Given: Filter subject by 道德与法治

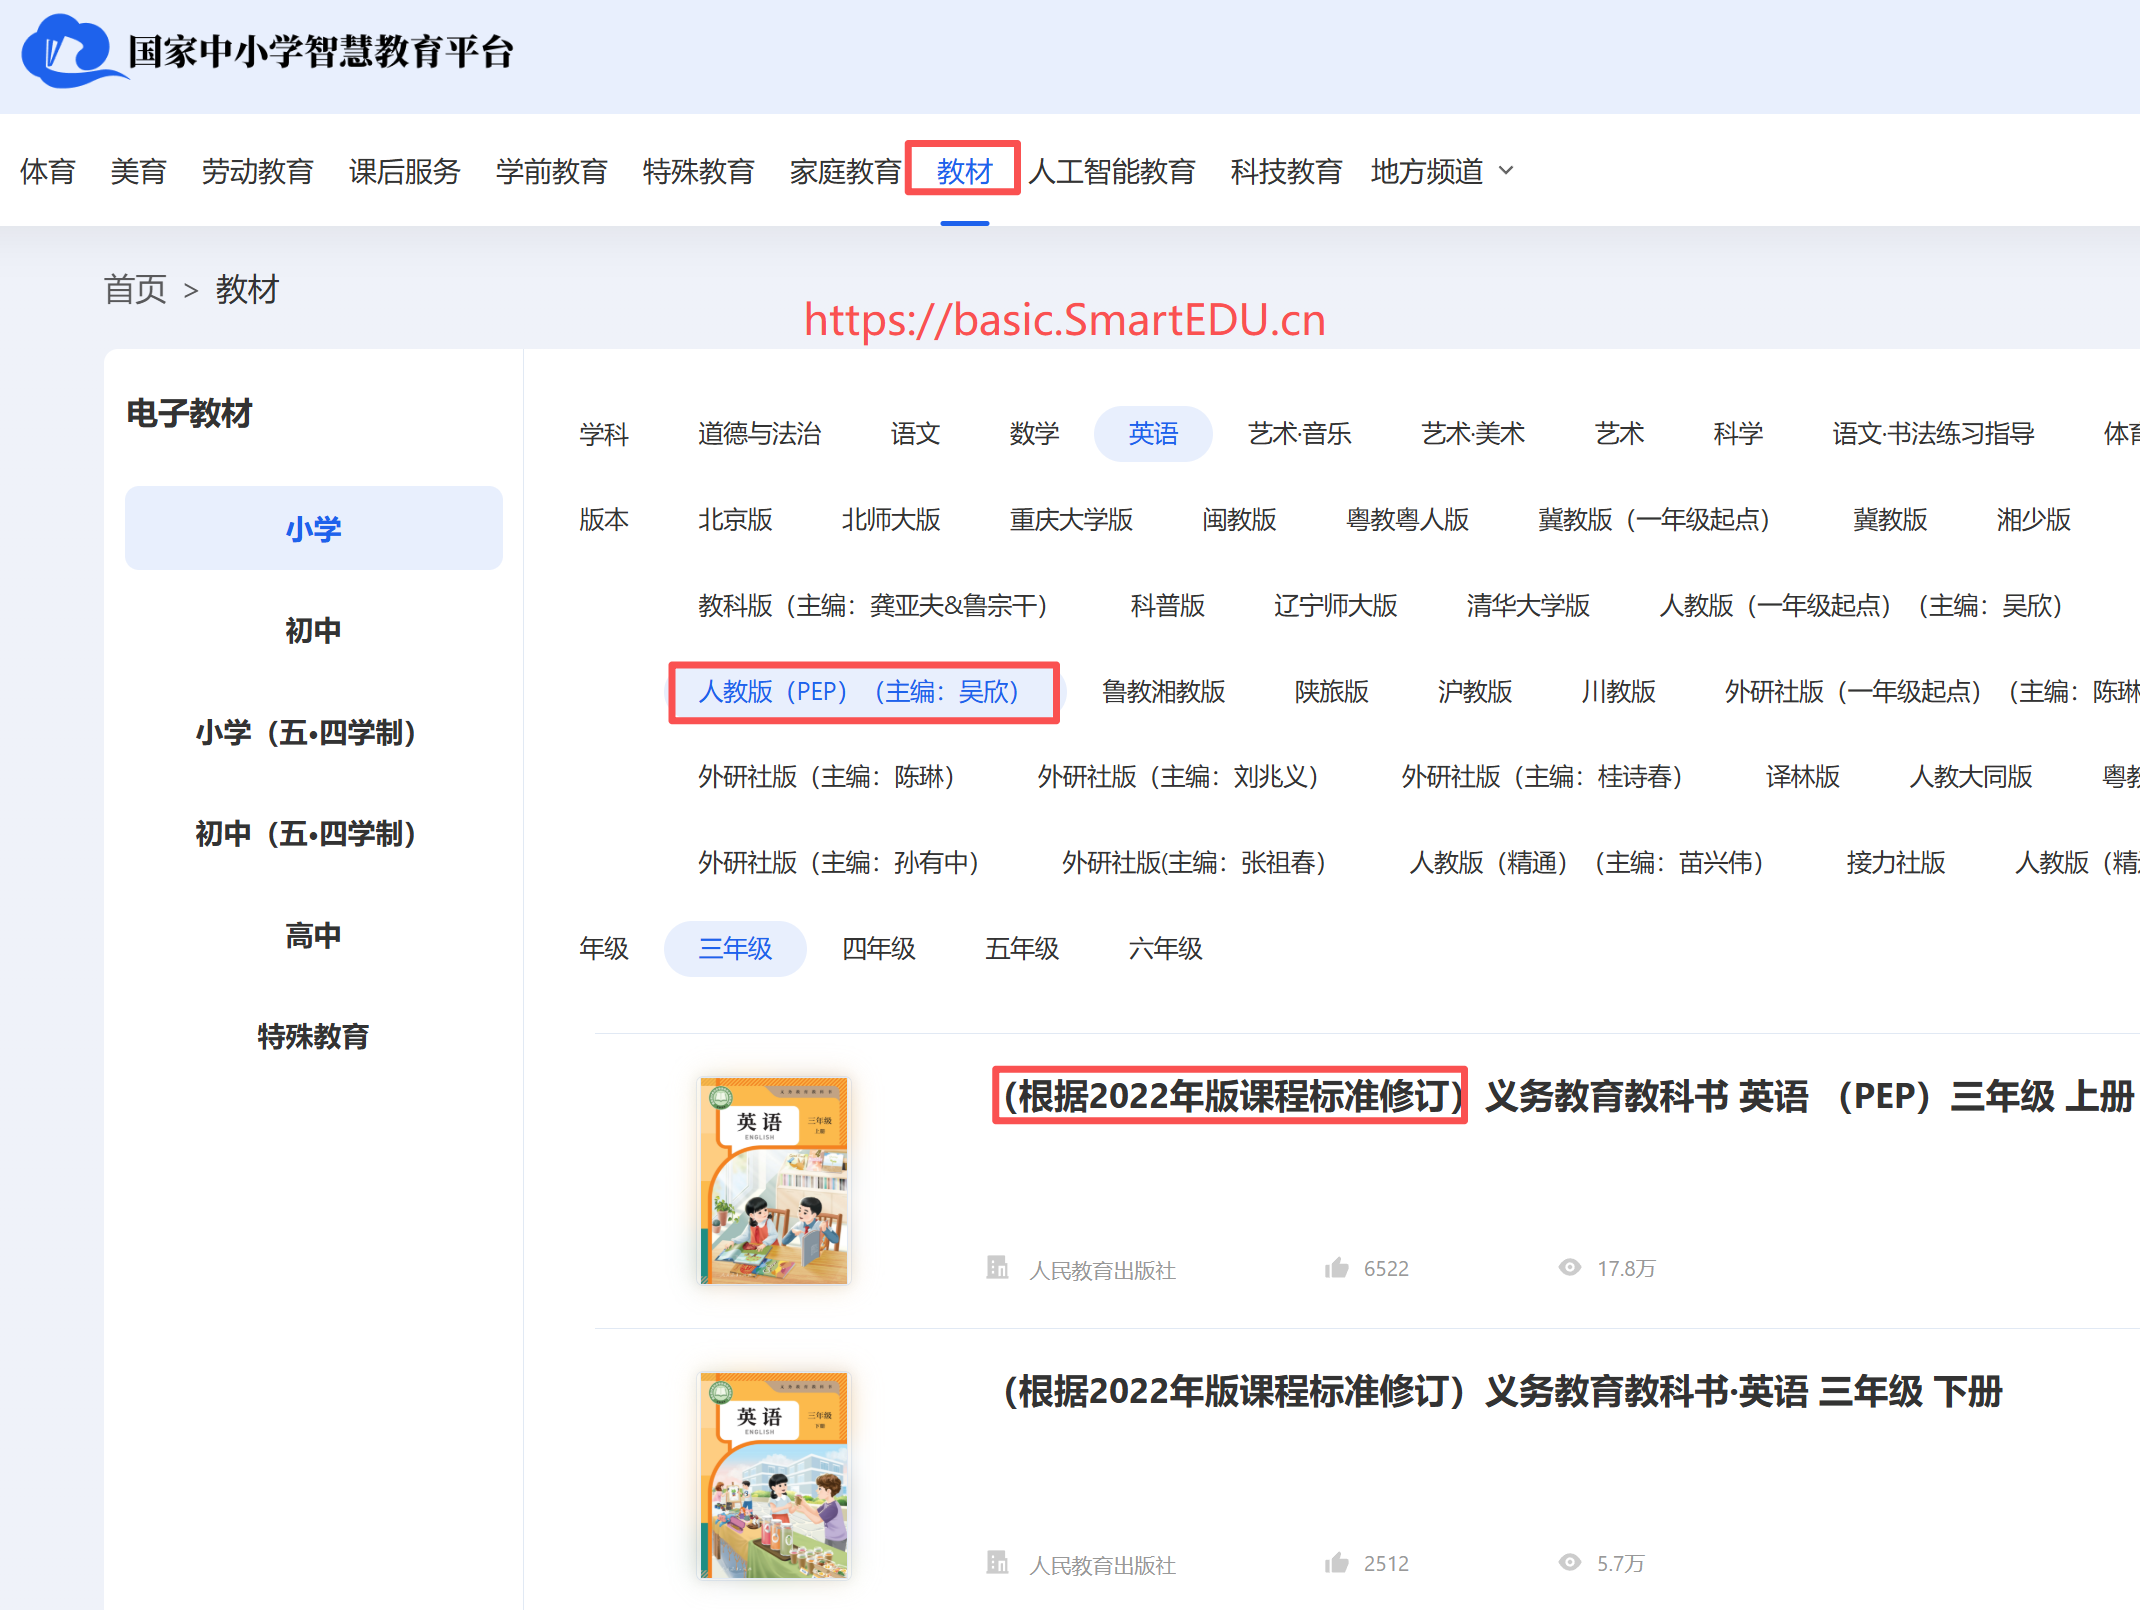Looking at the screenshot, I should 759,433.
